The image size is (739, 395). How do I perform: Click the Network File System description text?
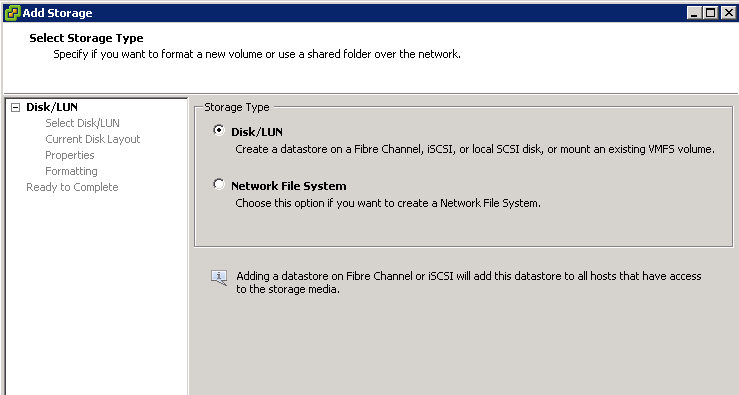tap(388, 203)
